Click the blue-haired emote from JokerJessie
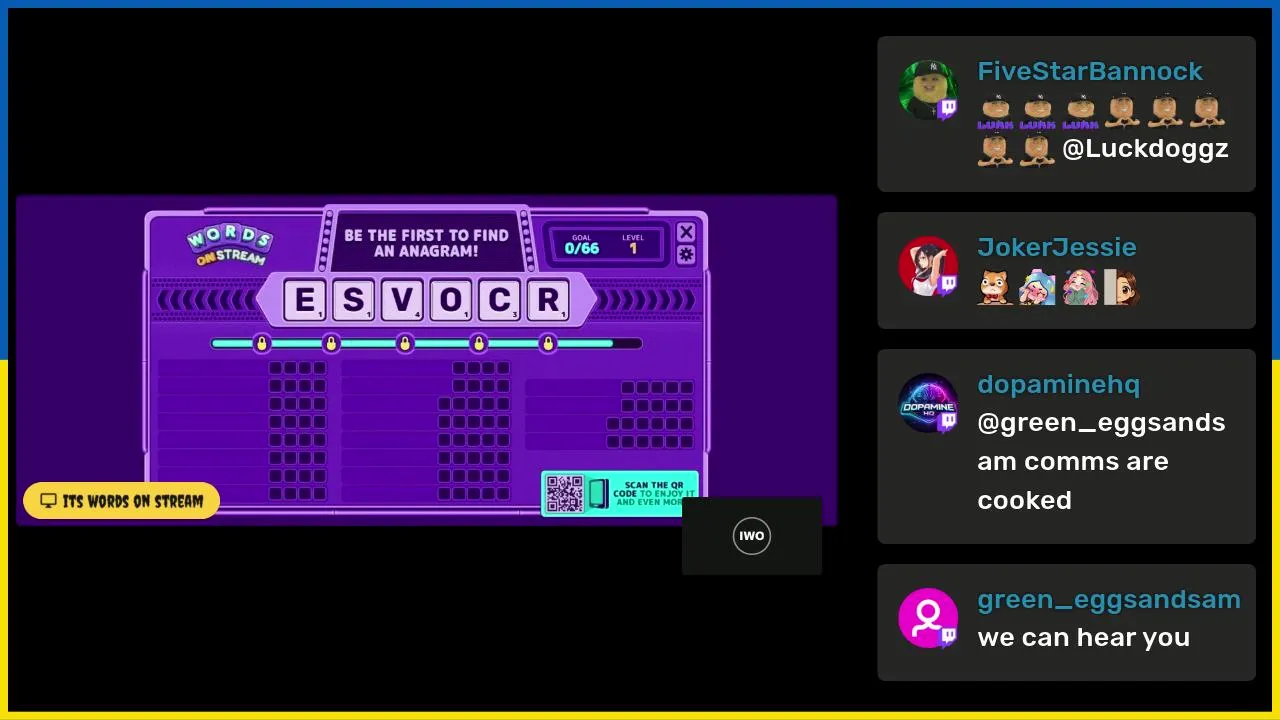This screenshot has width=1280, height=720. tap(1037, 287)
